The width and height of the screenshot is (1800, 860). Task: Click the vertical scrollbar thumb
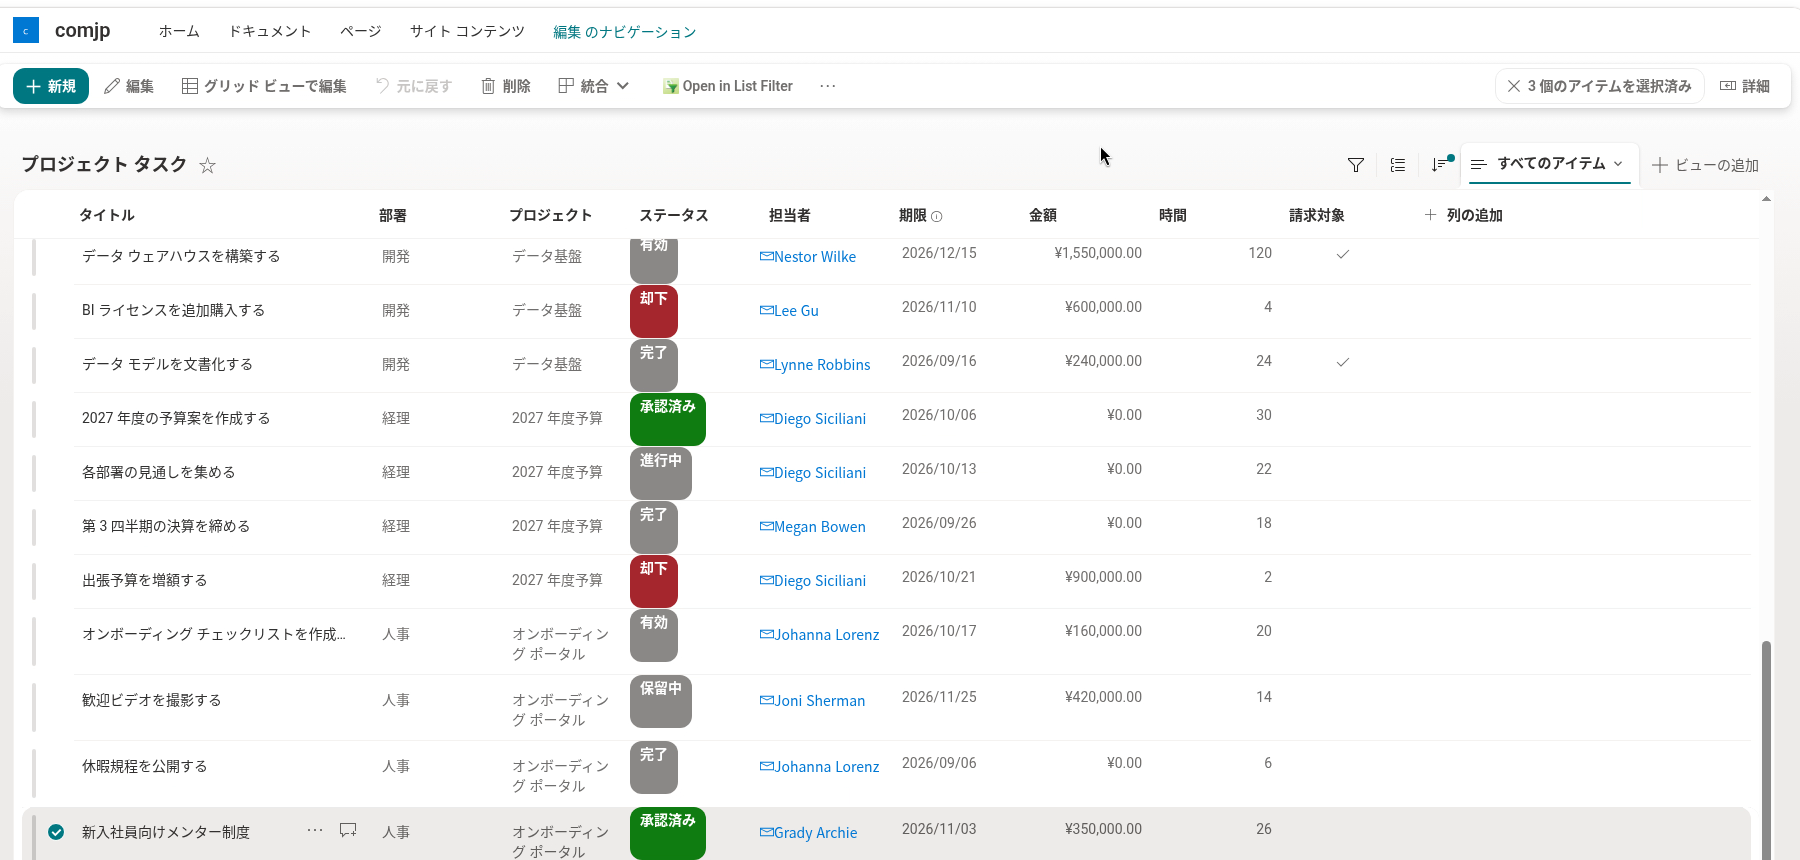[1766, 750]
